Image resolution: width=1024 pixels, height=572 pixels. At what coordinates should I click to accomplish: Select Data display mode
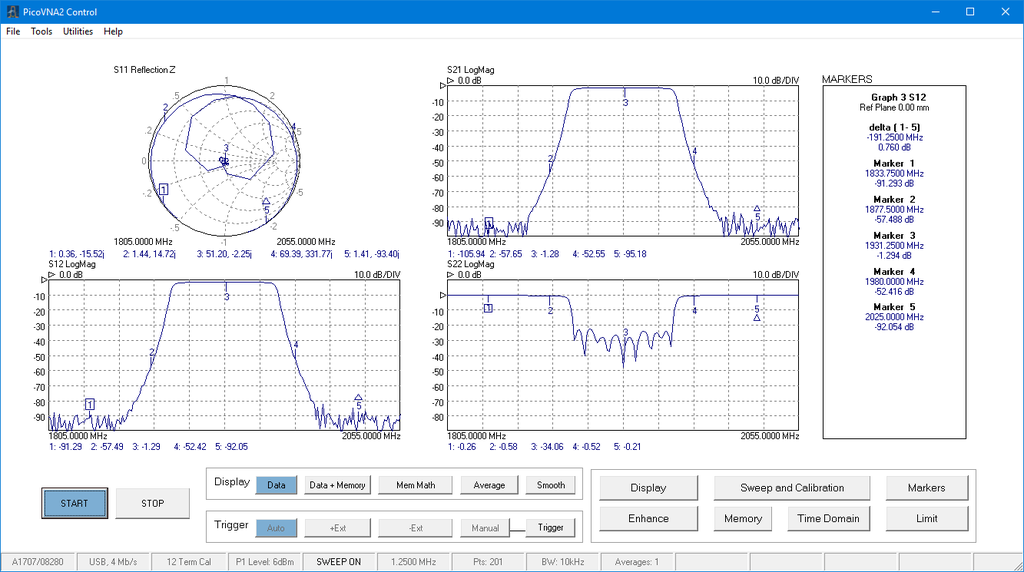point(276,485)
